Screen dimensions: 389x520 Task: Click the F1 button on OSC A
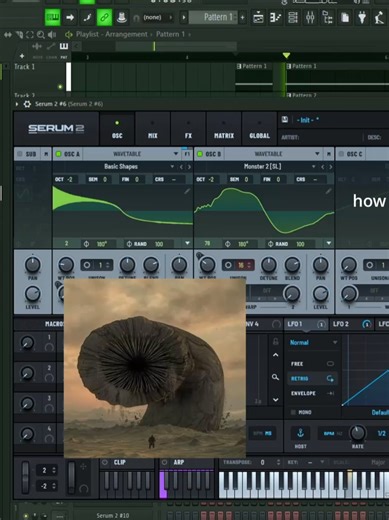coord(187,154)
